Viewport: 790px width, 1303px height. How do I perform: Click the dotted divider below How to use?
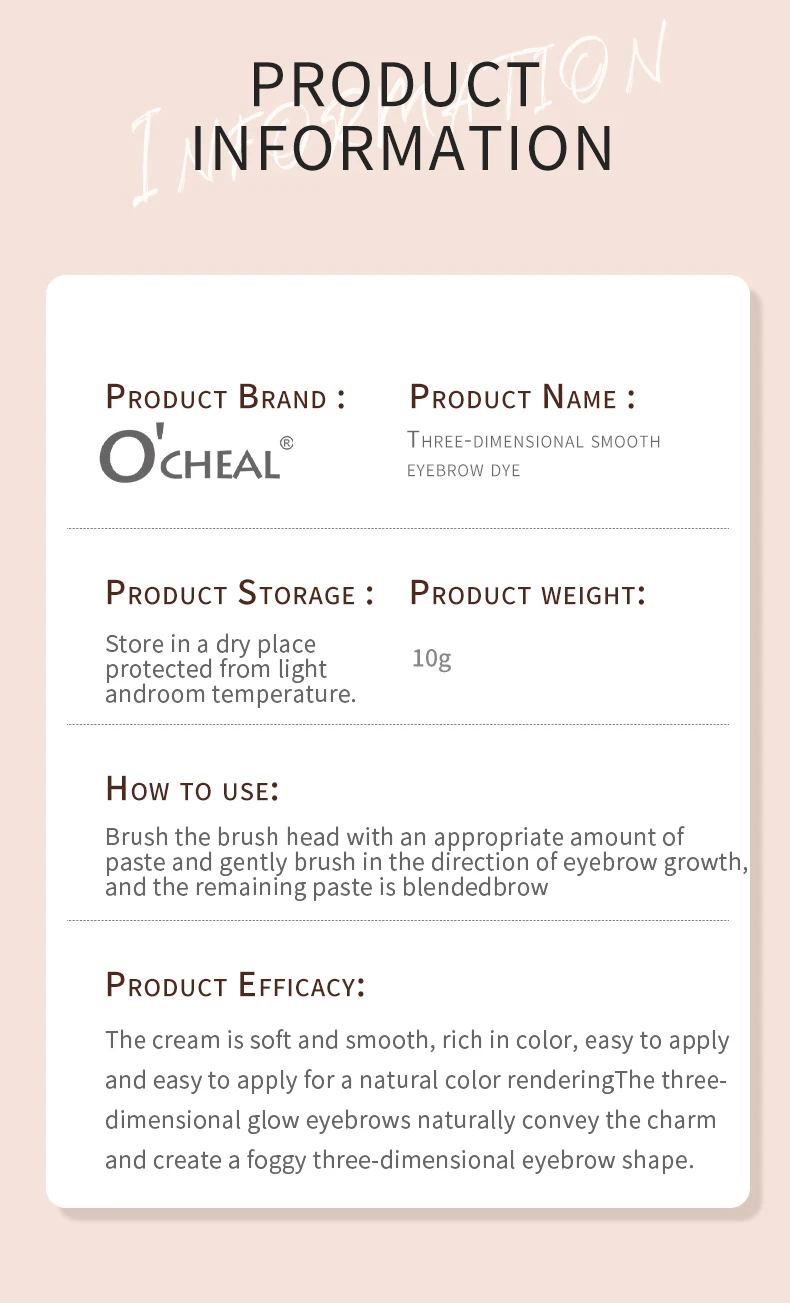pyautogui.click(x=398, y=920)
